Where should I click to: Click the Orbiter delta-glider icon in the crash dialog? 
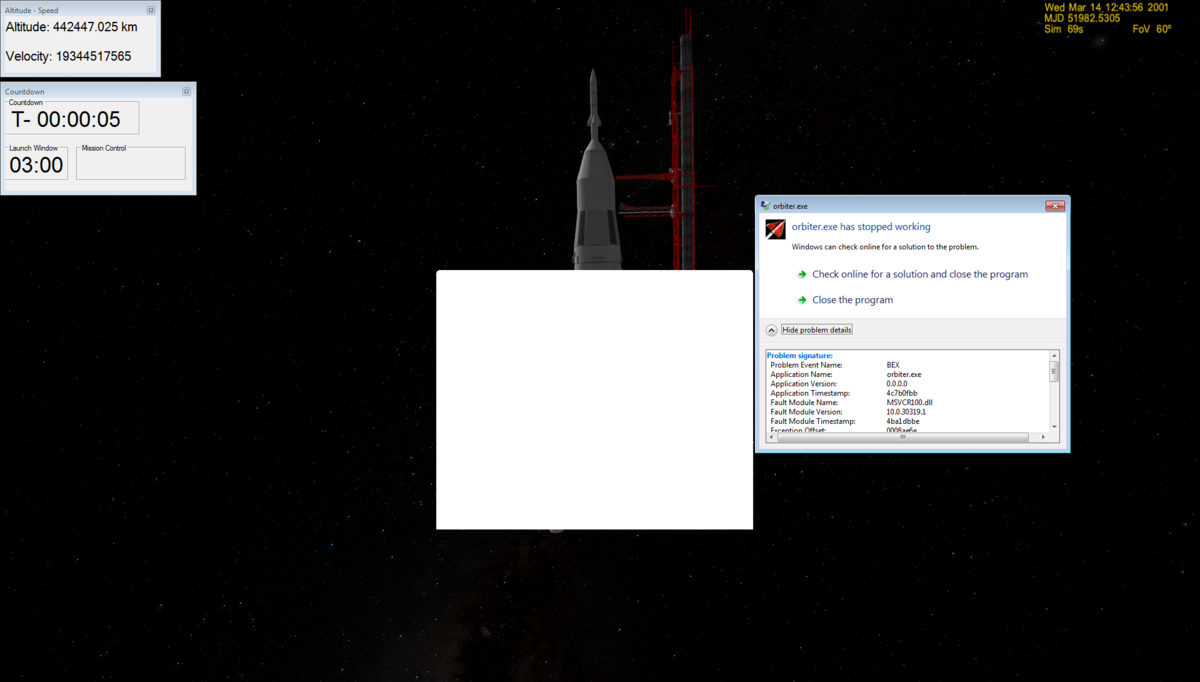[x=775, y=229]
